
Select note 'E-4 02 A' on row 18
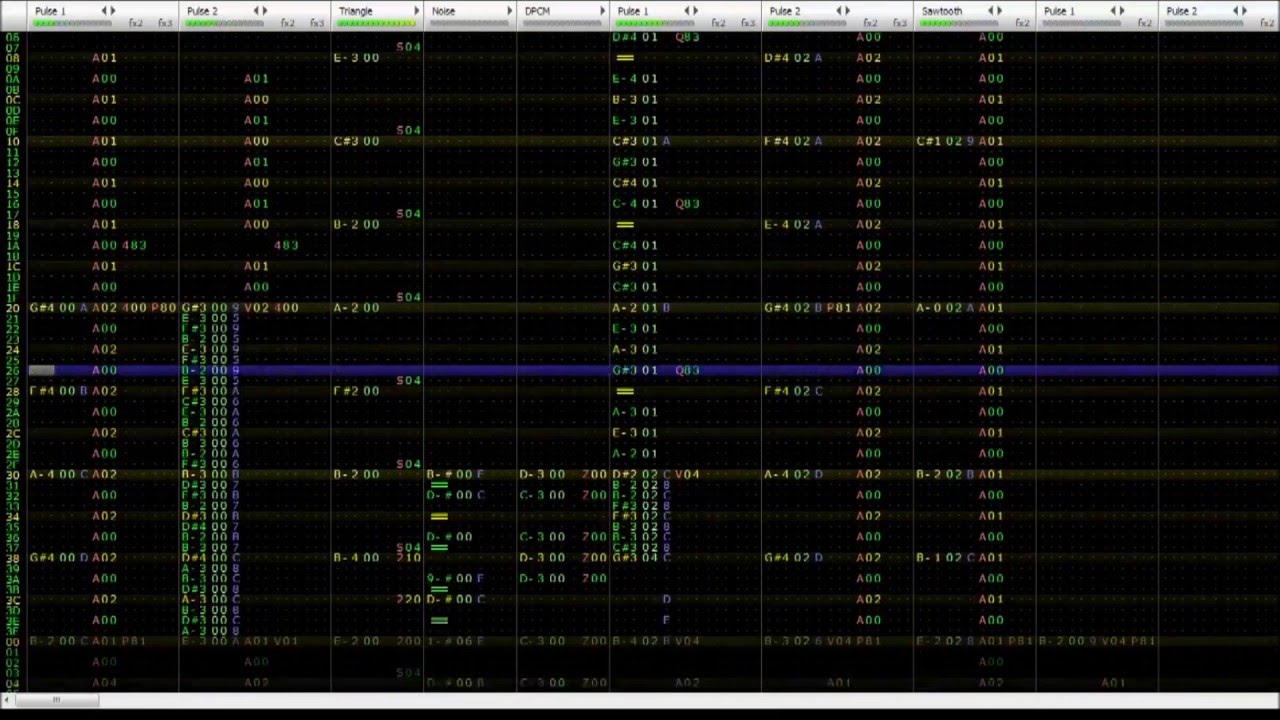(793, 225)
